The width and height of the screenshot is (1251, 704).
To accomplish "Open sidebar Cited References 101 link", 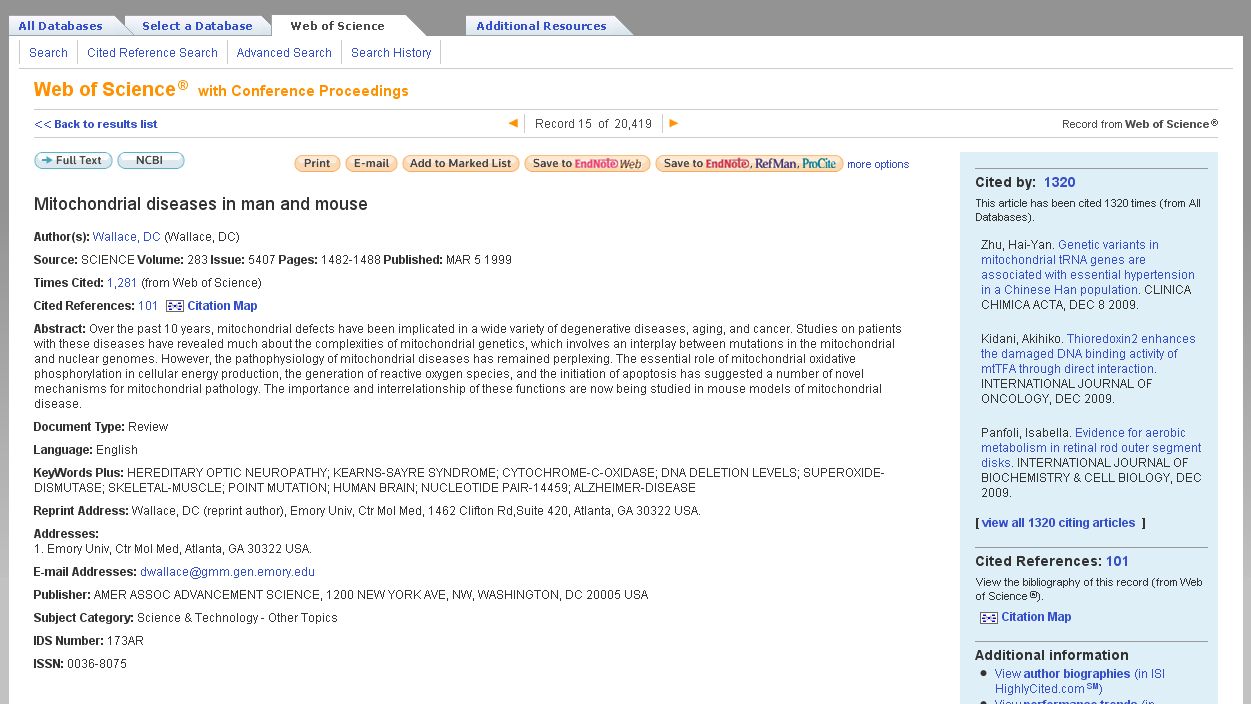I will (x=1117, y=562).
